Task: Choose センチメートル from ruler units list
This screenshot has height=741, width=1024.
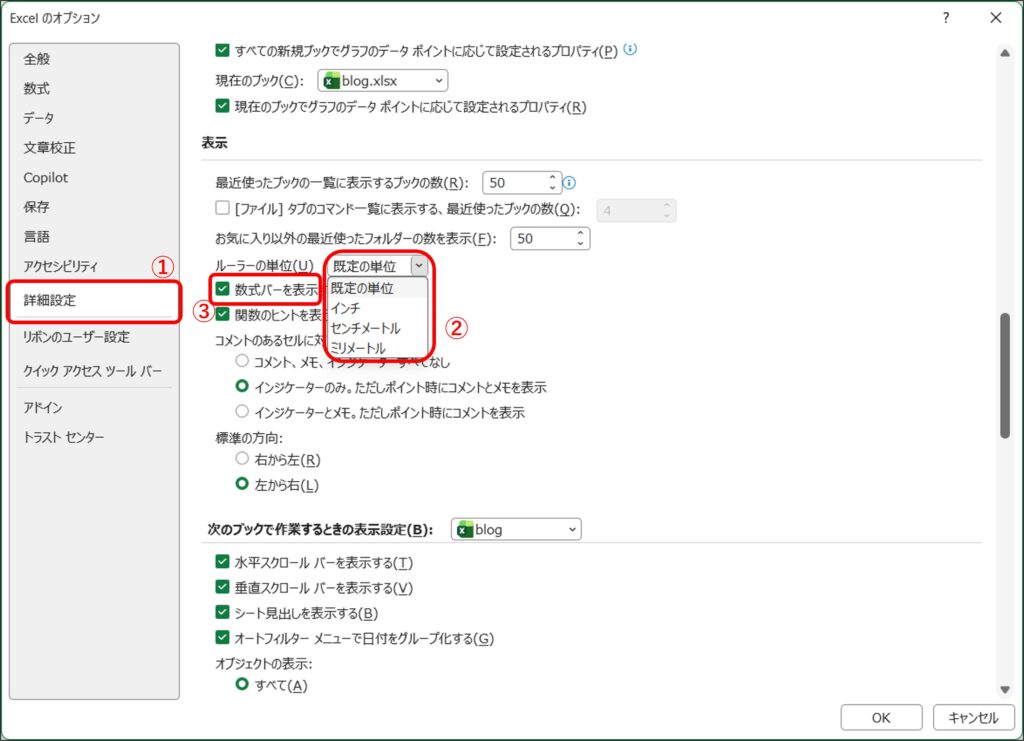Action: point(365,328)
